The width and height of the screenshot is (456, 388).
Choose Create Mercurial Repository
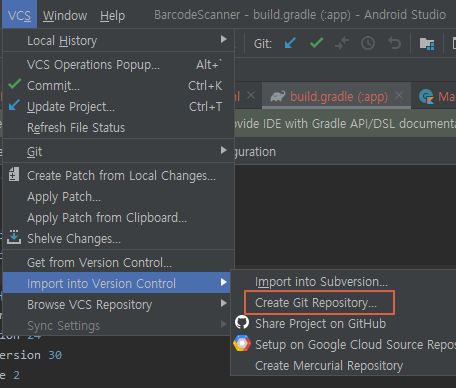pyautogui.click(x=343, y=366)
